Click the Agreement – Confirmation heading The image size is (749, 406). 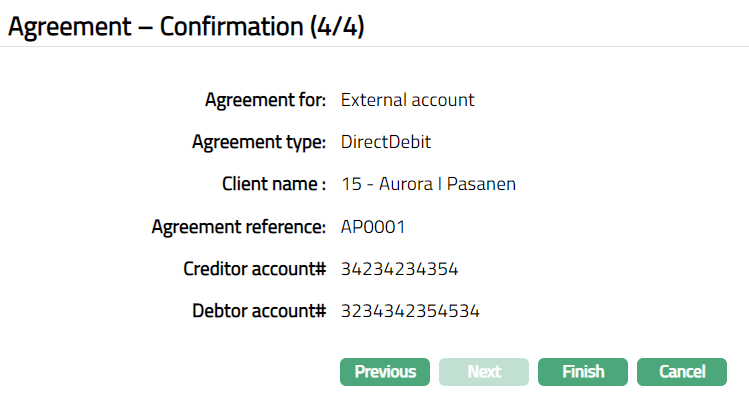point(150,26)
